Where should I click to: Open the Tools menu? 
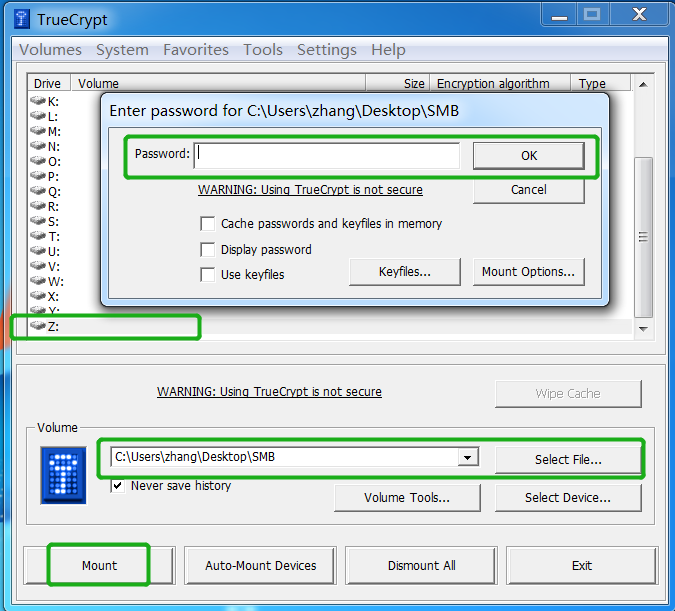(x=263, y=50)
